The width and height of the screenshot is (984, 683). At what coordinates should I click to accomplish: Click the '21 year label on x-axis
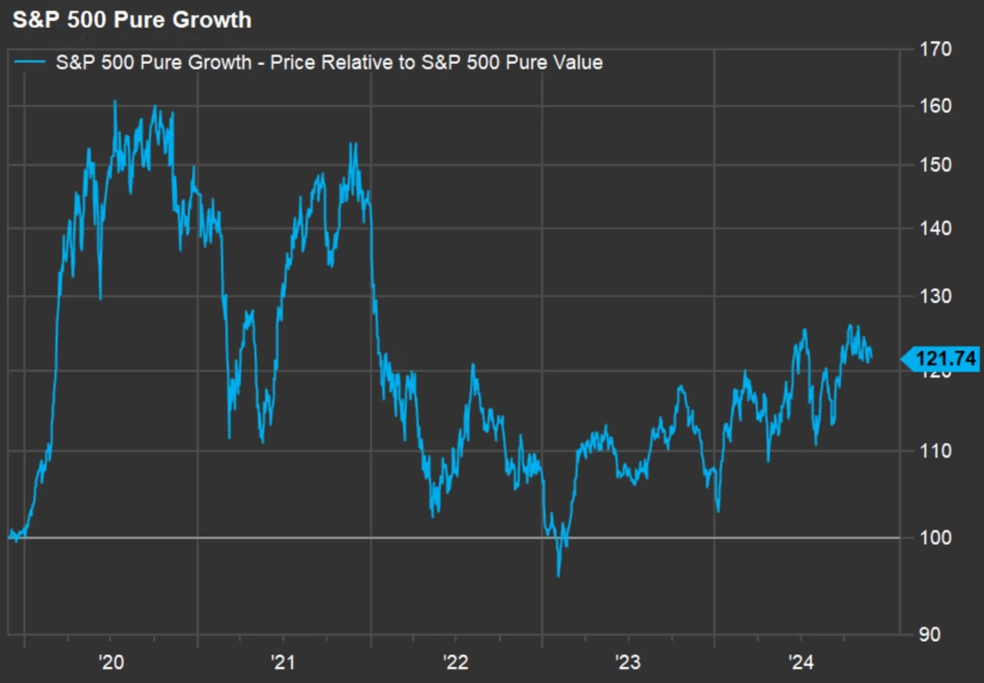tap(283, 662)
